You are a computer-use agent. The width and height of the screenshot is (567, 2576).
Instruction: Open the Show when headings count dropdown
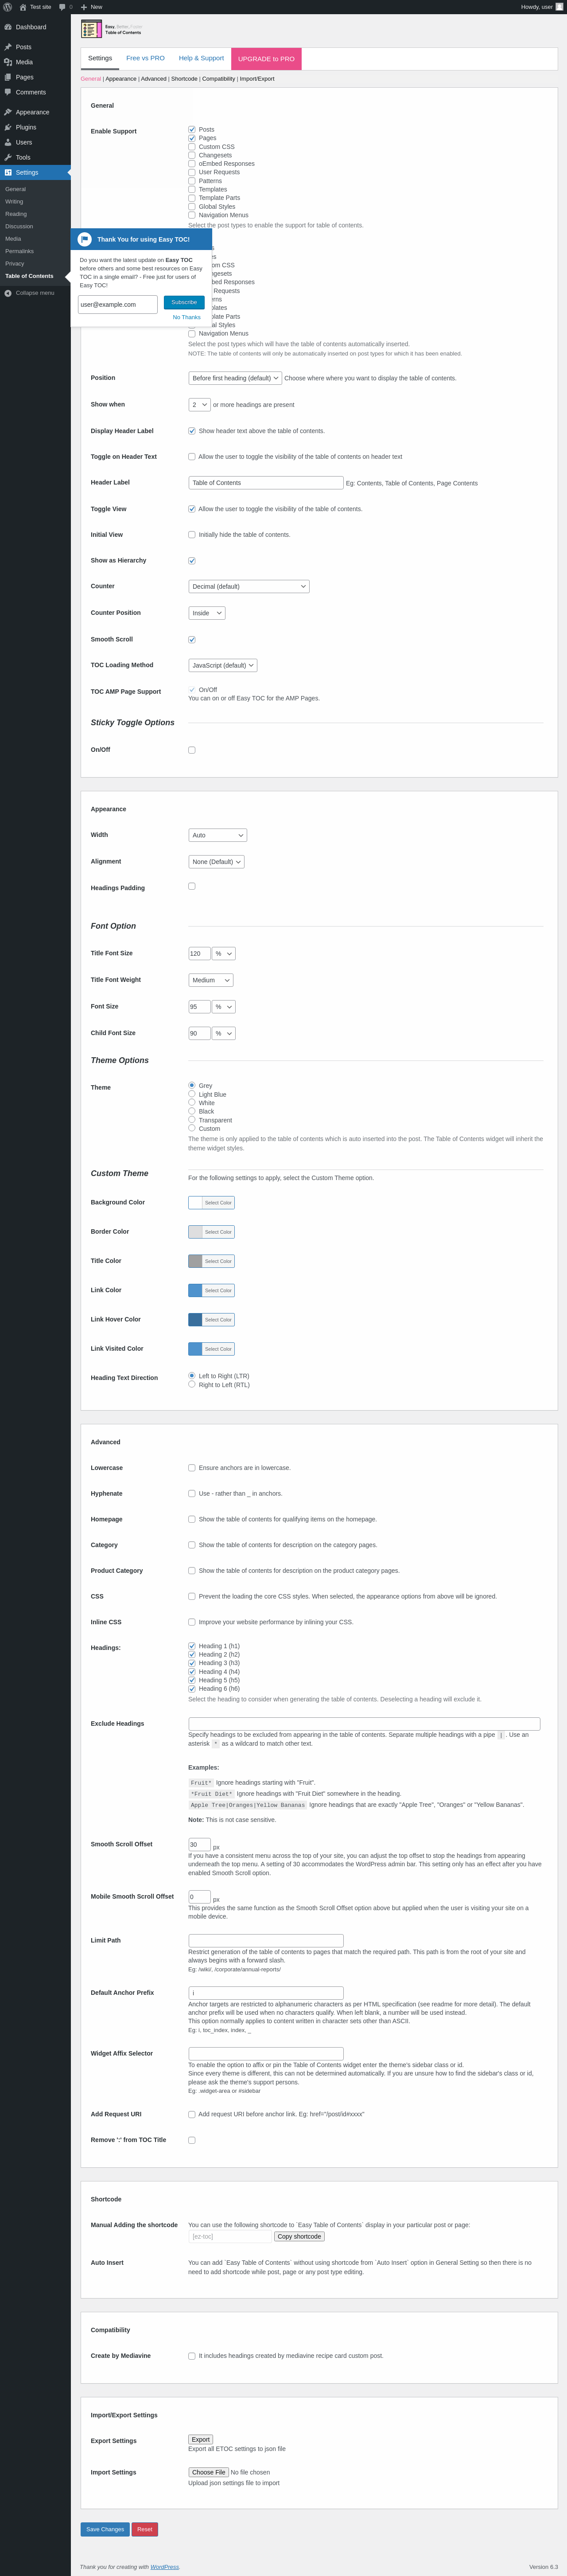[199, 405]
